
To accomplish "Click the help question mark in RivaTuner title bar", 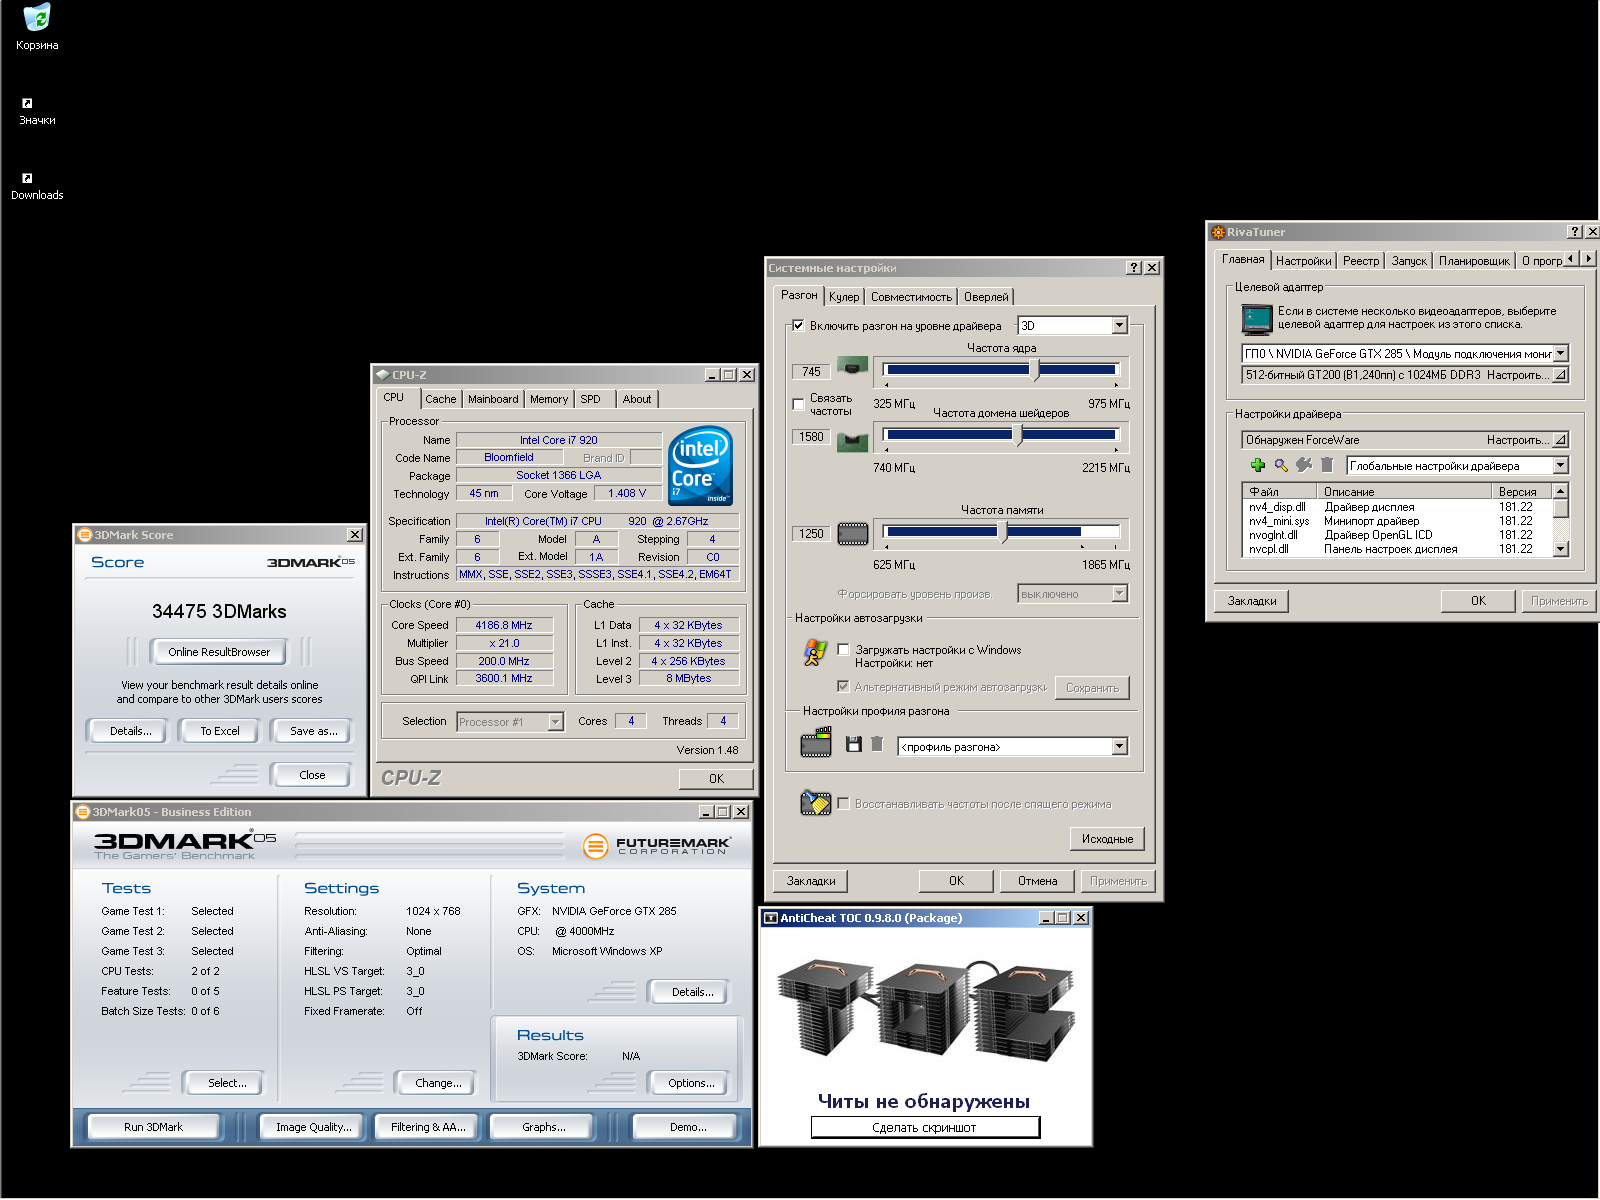I will pos(1574,232).
